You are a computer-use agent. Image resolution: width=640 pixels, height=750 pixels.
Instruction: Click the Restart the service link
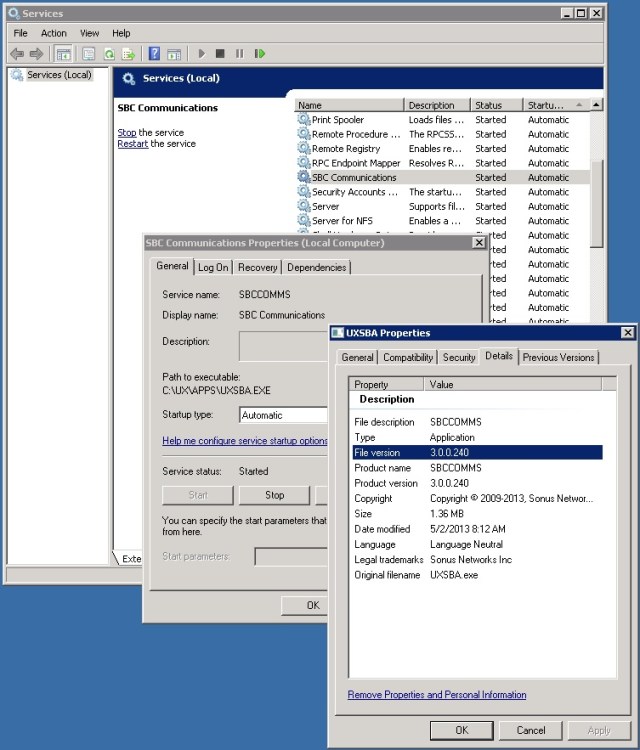coord(133,144)
